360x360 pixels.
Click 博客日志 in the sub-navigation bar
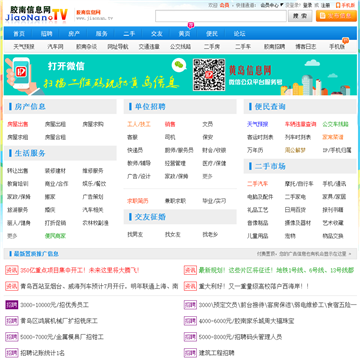pyautogui.click(x=306, y=47)
